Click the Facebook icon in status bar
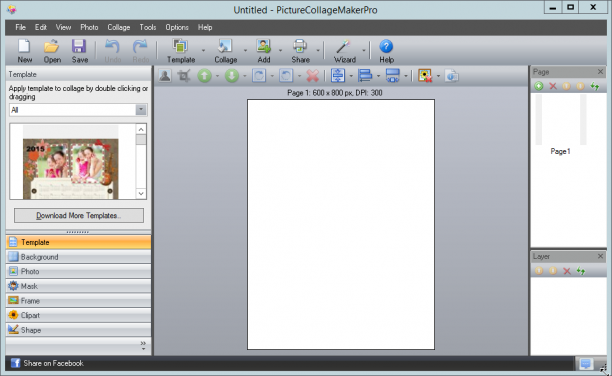Image resolution: width=612 pixels, height=376 pixels. point(15,363)
